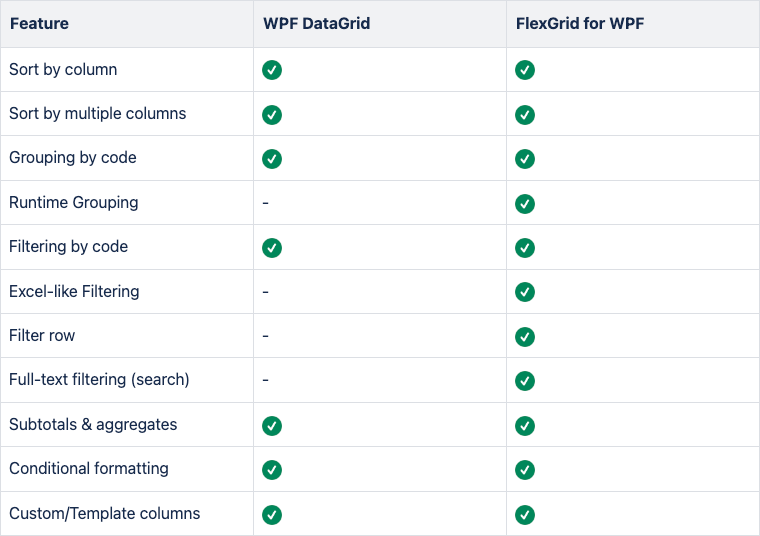This screenshot has width=760, height=536.
Task: Select the FlexGrid for WPF column header
Action: 580,23
